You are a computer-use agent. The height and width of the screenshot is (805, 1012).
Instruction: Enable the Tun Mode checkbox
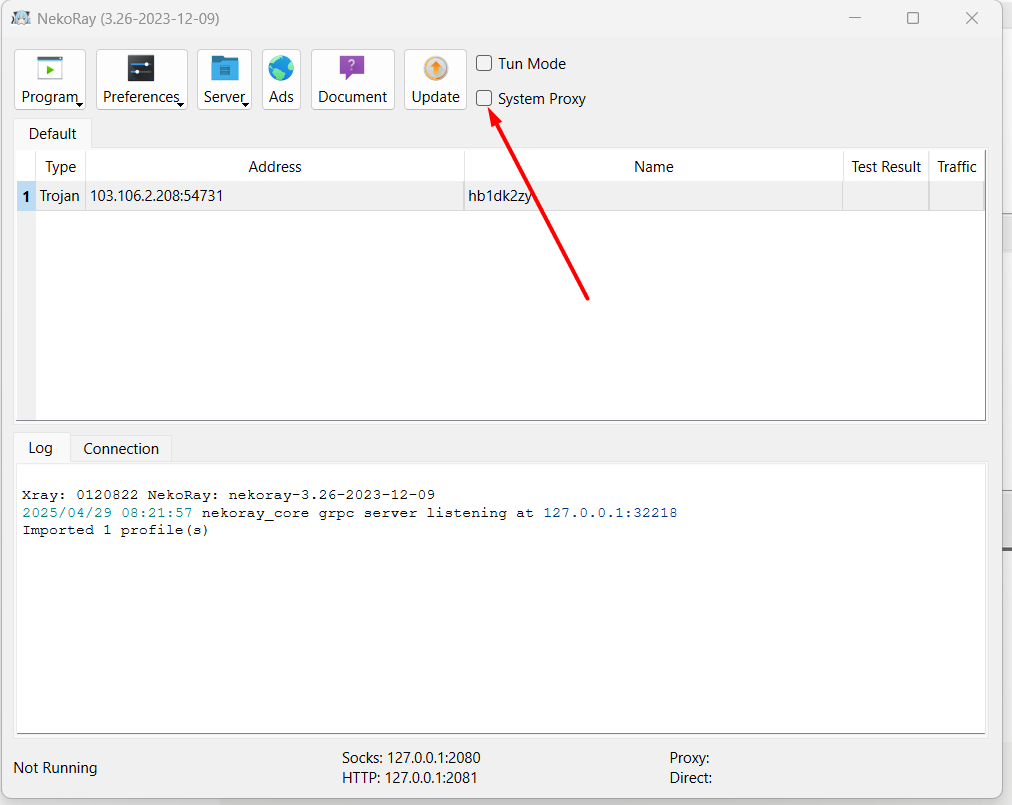click(484, 63)
